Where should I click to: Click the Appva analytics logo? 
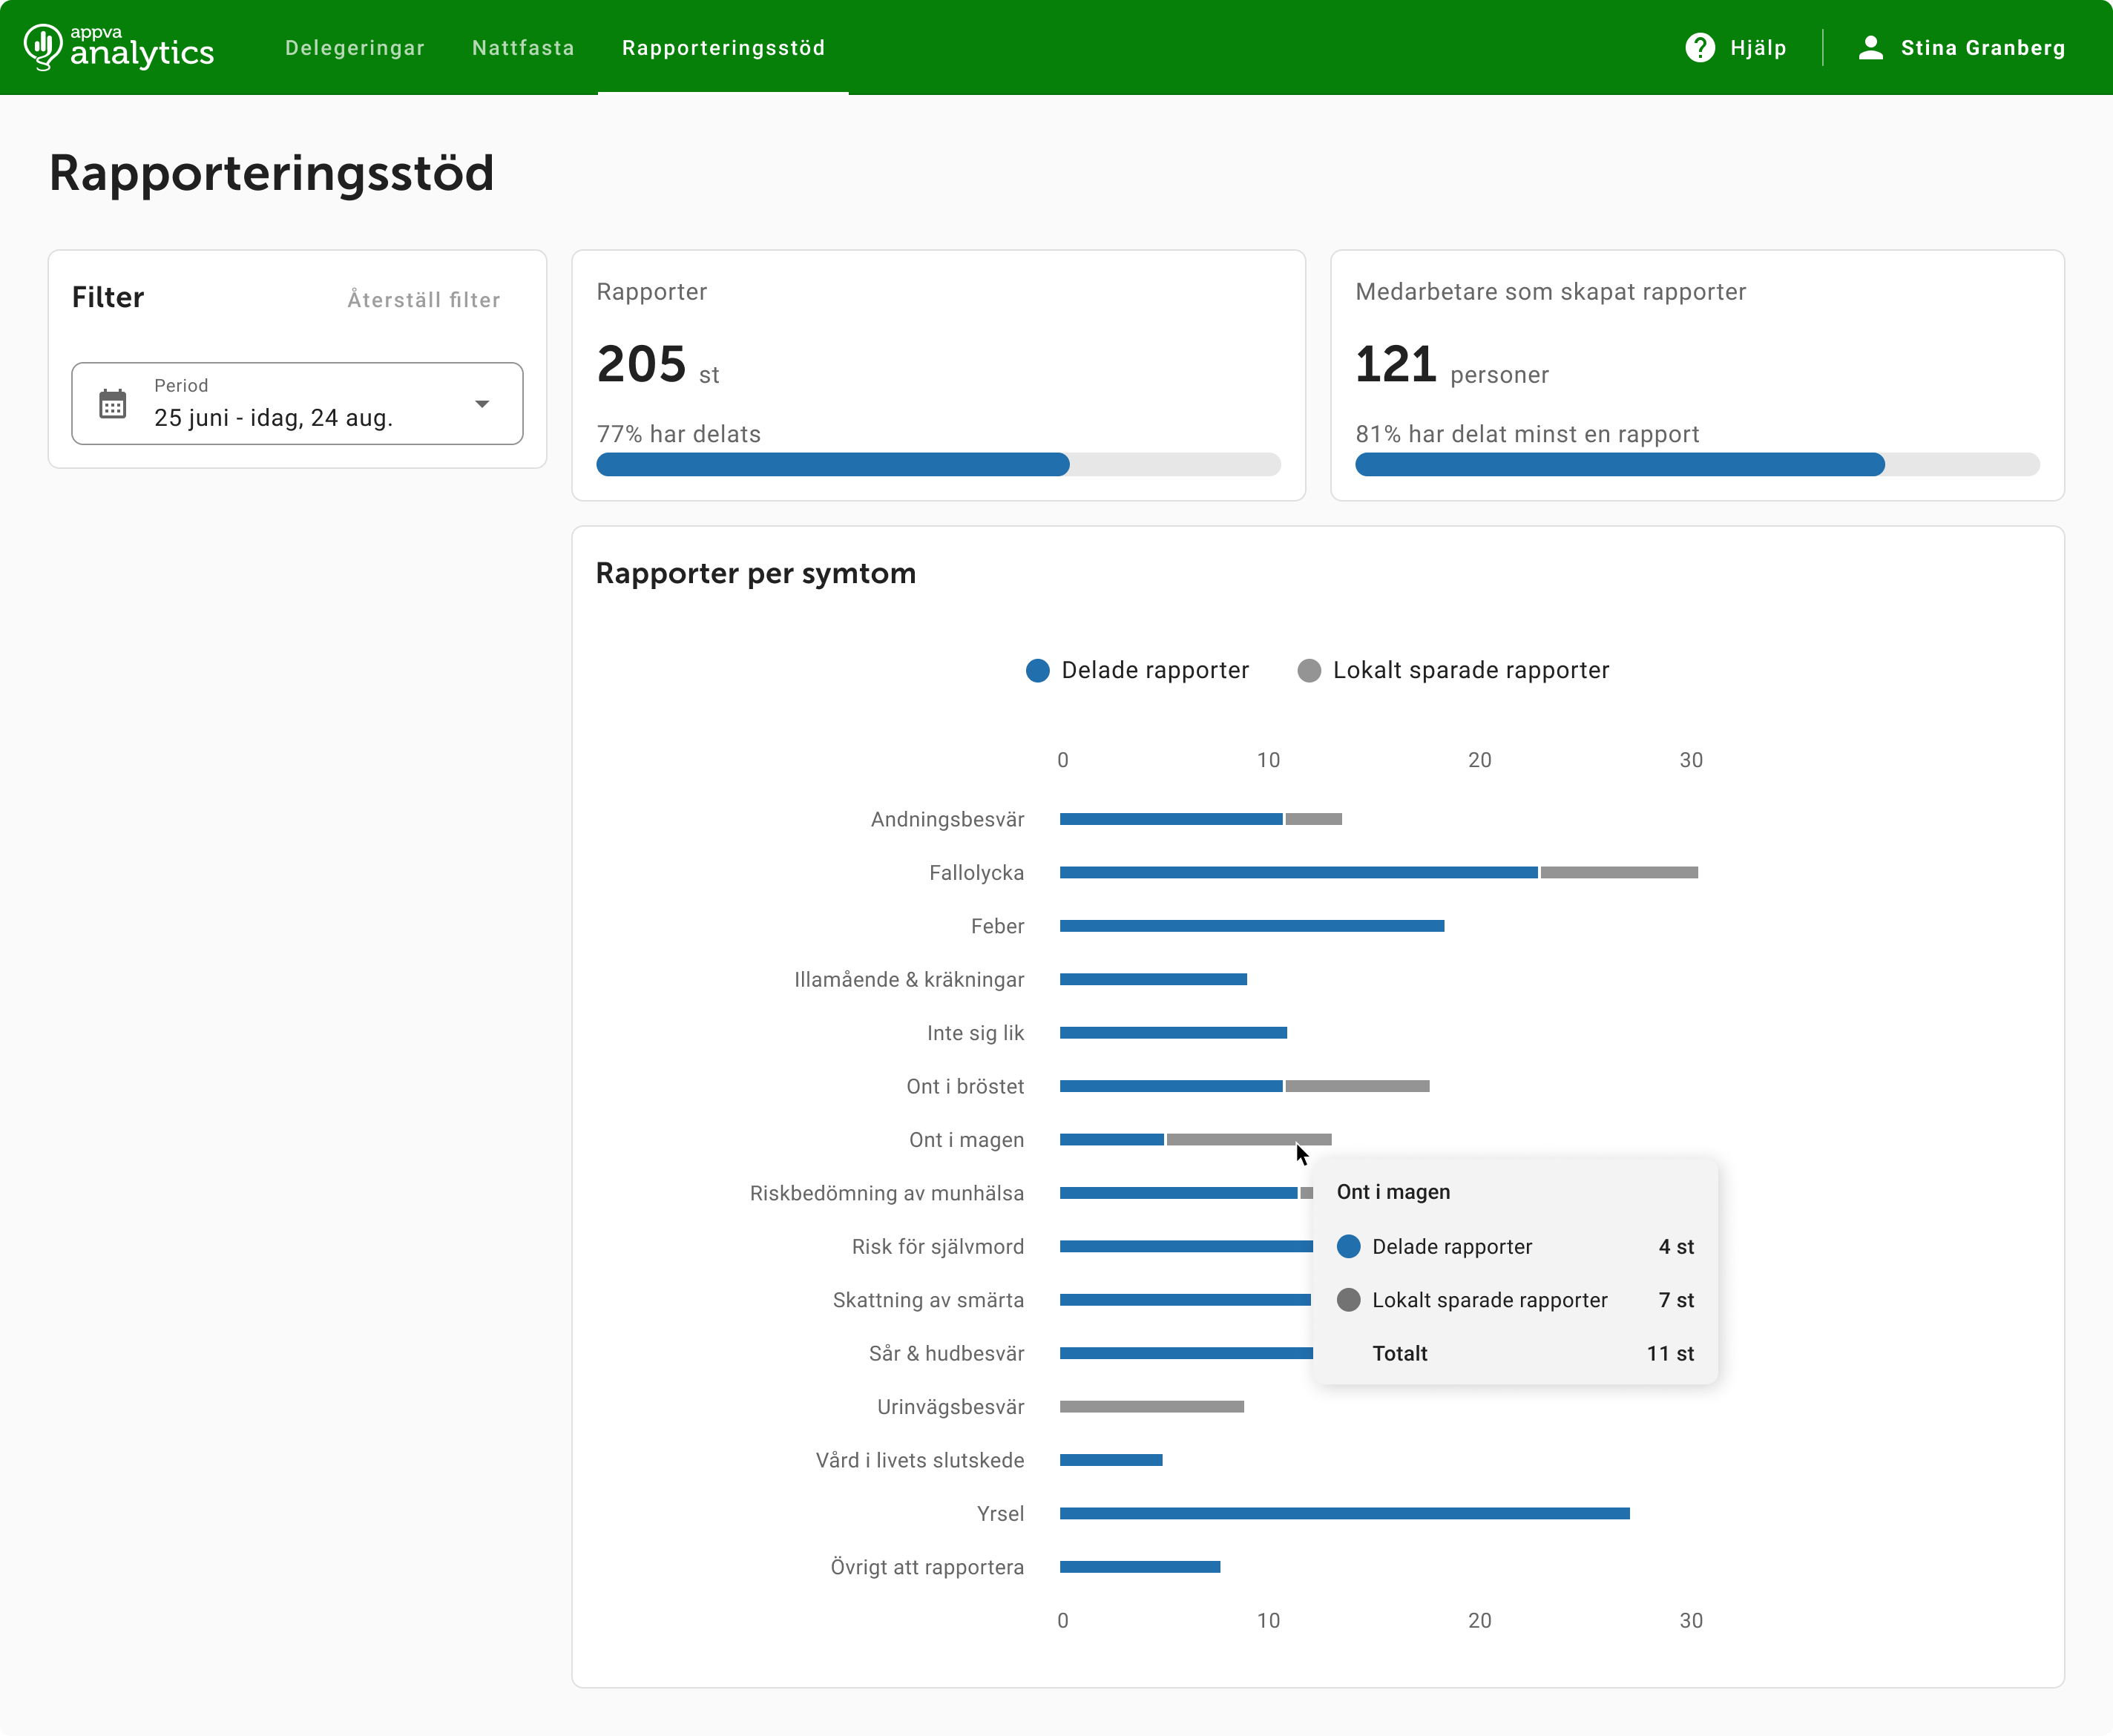(x=119, y=47)
